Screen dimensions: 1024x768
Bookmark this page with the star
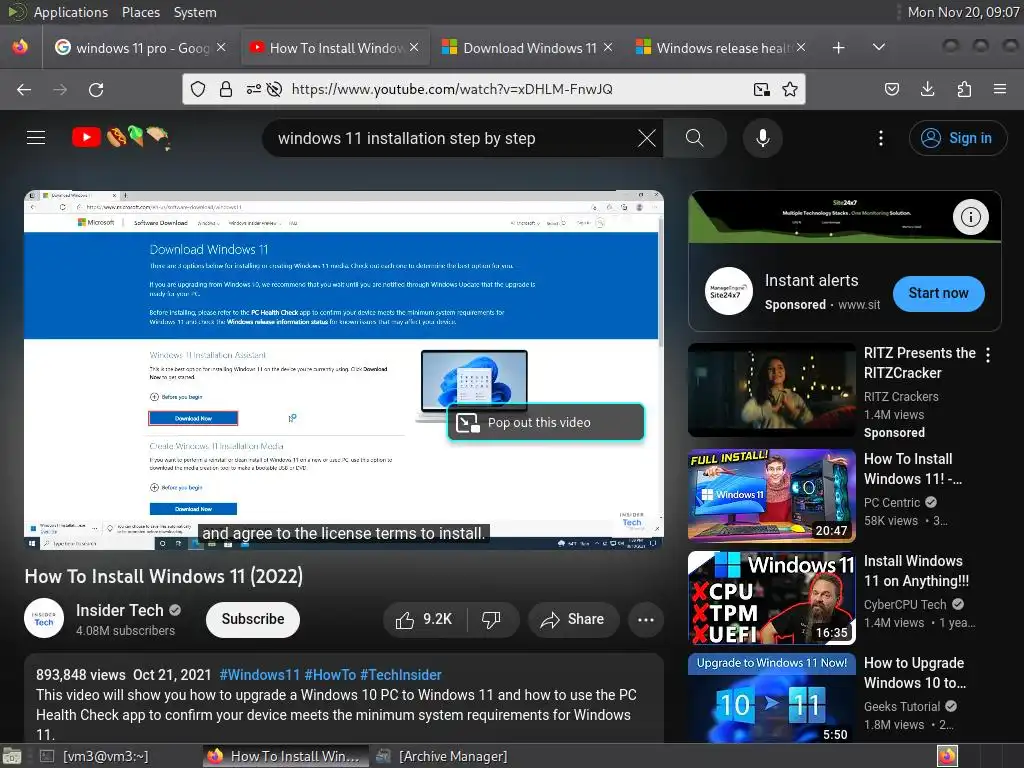[790, 89]
